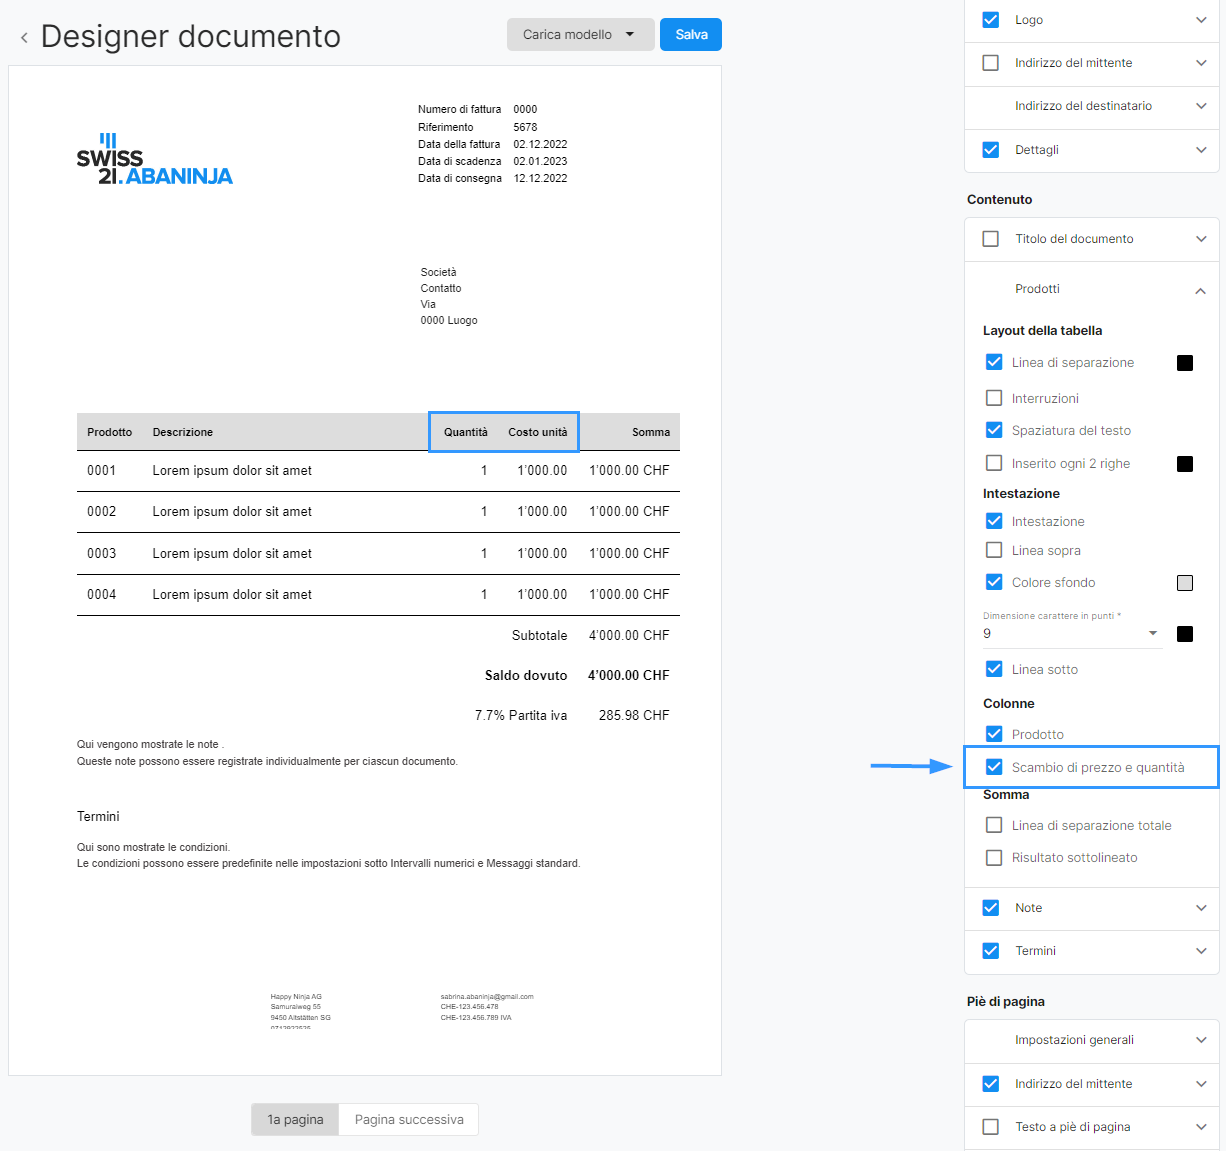This screenshot has width=1226, height=1151.
Task: Pick color for Inserito ogni 2 righe
Action: pos(1185,464)
